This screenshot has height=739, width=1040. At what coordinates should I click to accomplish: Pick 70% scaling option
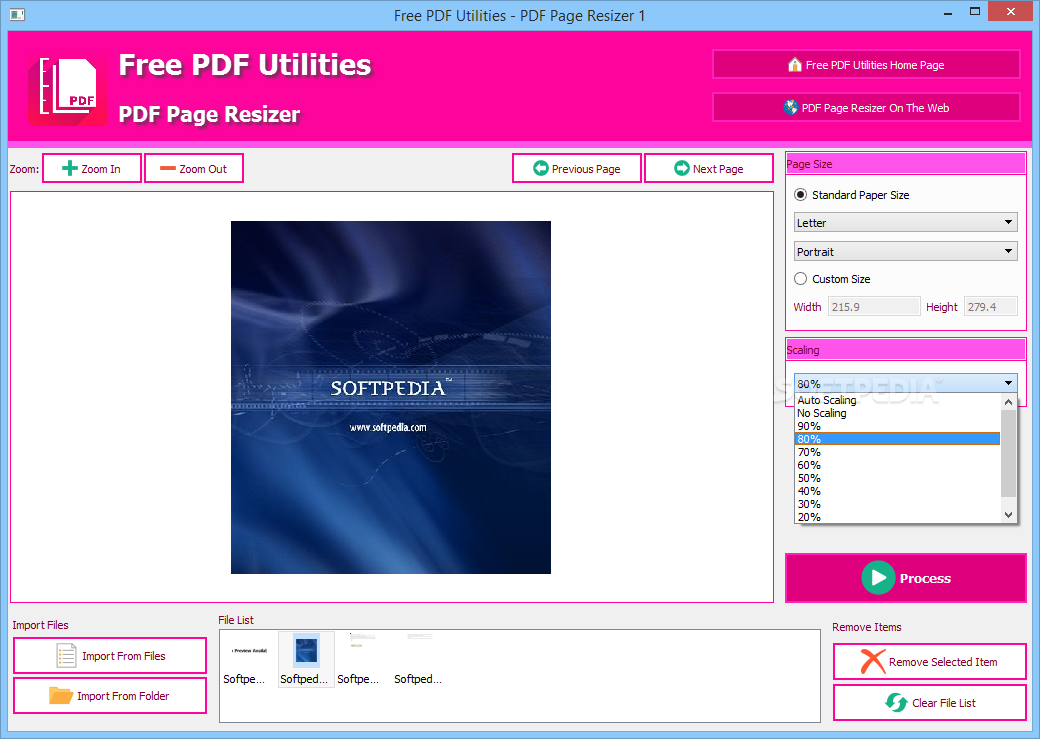[x=897, y=452]
